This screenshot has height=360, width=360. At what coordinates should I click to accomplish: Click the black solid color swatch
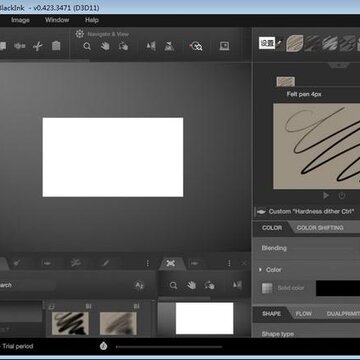pyautogui.click(x=338, y=288)
